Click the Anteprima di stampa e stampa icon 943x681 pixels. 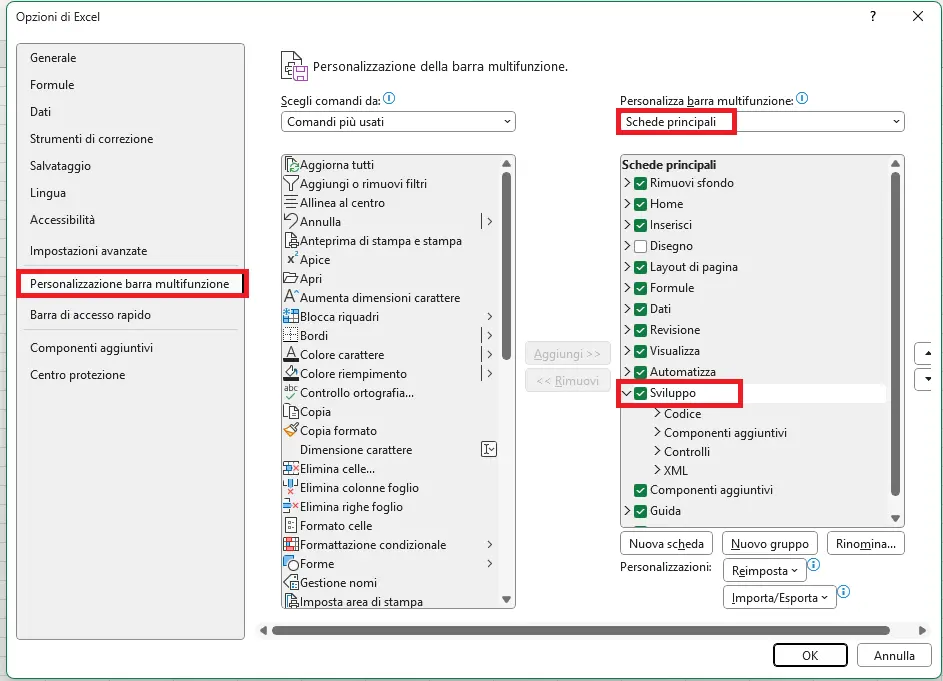pyautogui.click(x=291, y=241)
